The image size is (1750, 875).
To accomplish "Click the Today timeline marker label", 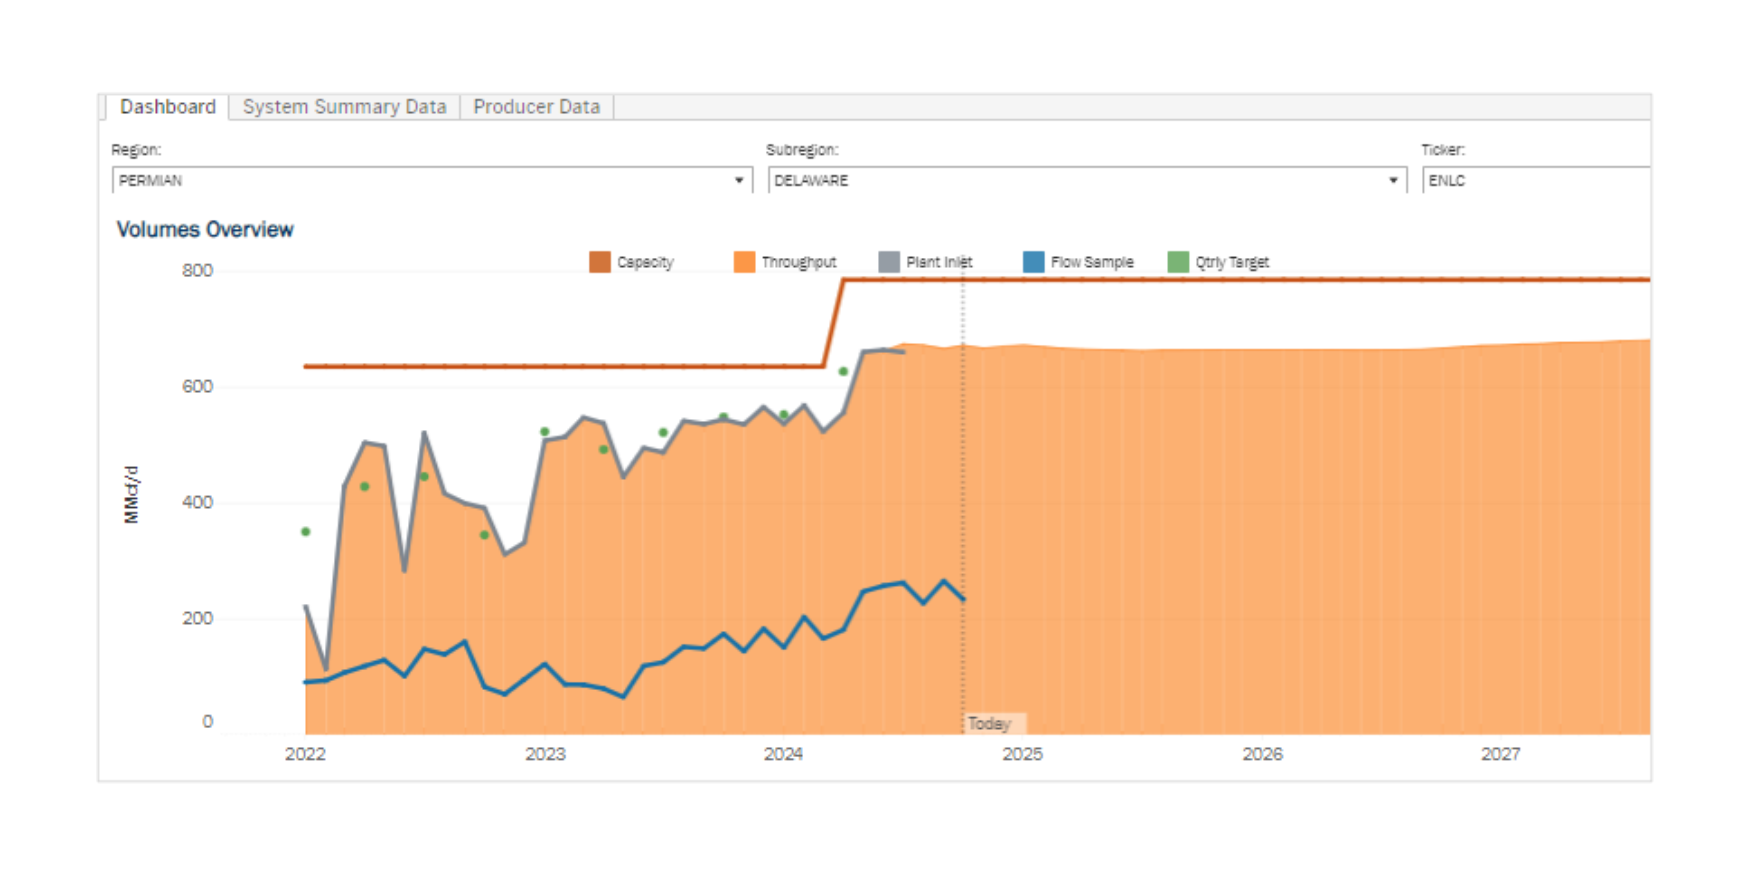I will click(989, 723).
